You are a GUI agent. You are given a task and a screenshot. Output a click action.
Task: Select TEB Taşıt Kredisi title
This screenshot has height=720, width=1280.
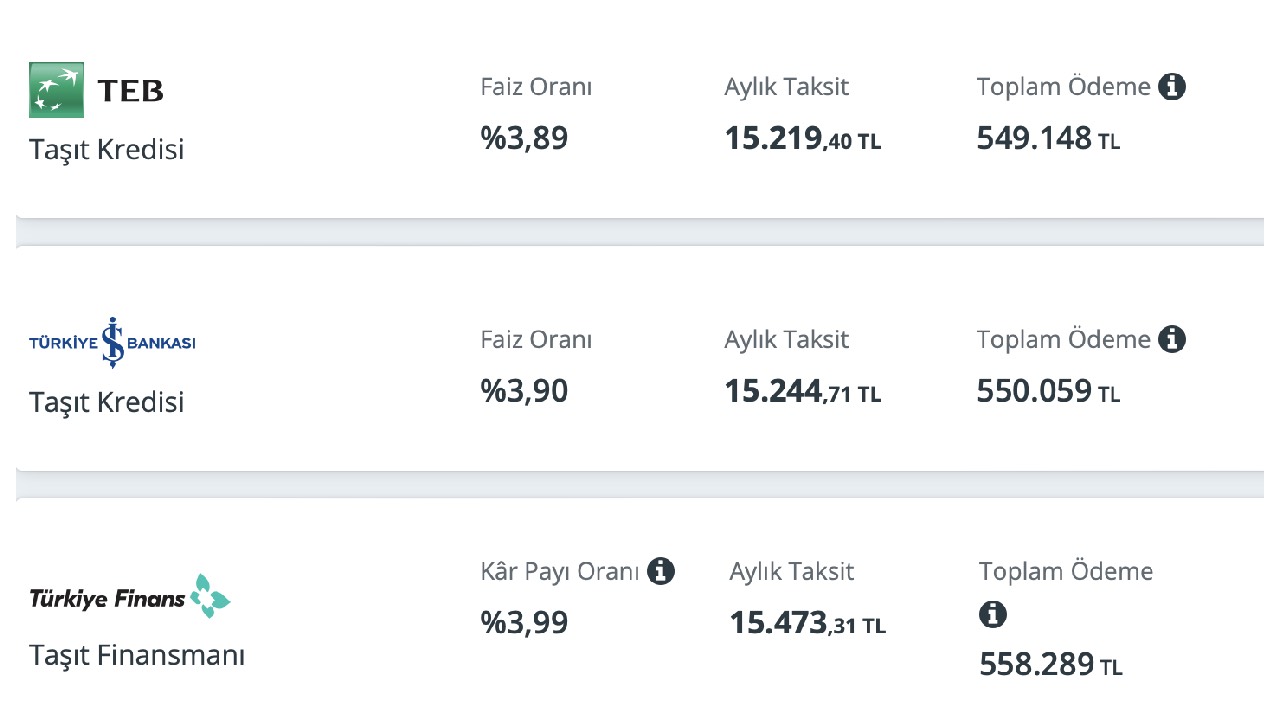pos(107,150)
